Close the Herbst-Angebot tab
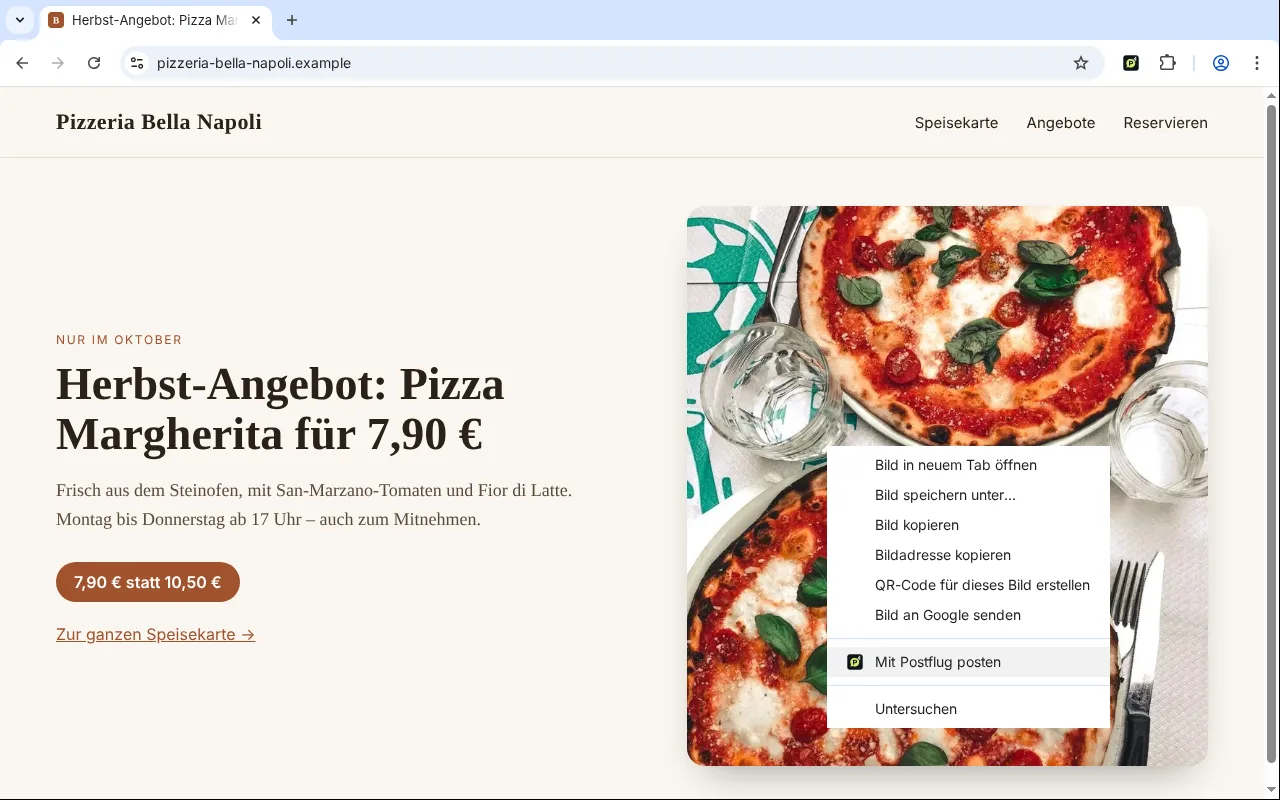1280x800 pixels. tap(256, 20)
